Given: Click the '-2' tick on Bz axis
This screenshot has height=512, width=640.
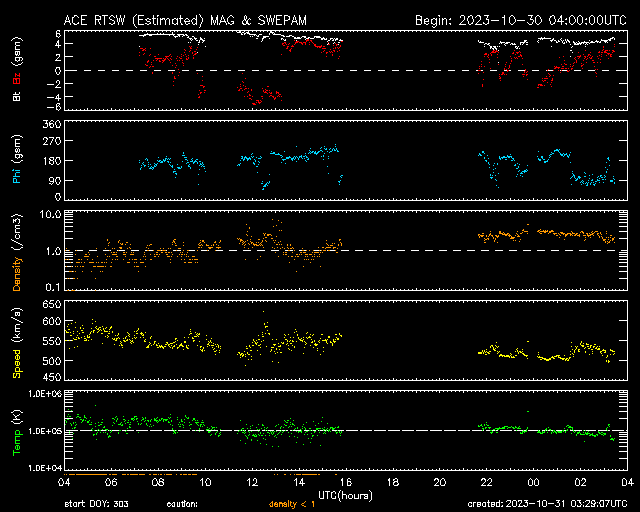Looking at the screenshot, I should tap(54, 84).
